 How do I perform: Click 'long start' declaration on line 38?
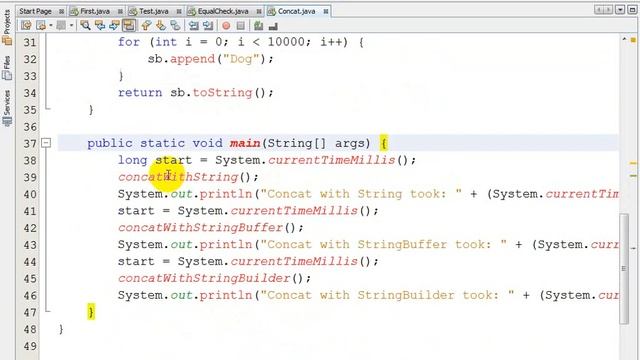155,160
